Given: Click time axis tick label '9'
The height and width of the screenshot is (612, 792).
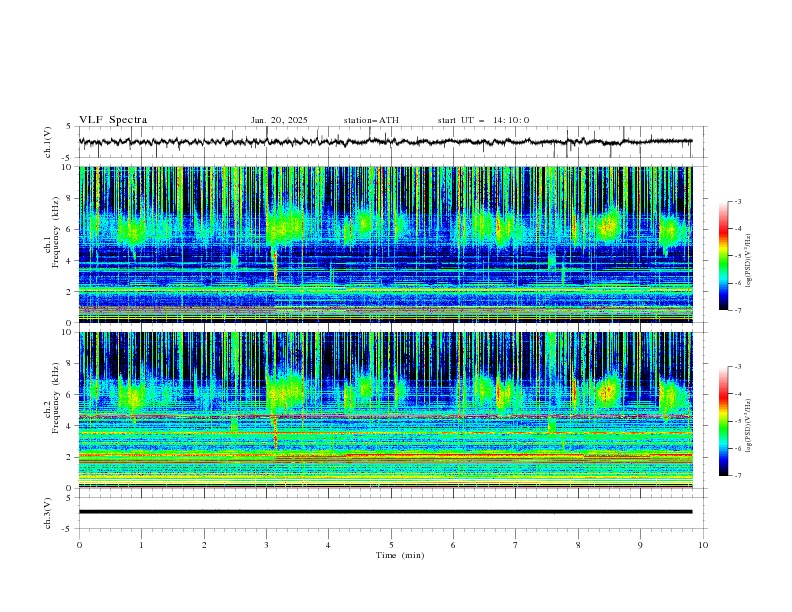Looking at the screenshot, I should 640,545.
